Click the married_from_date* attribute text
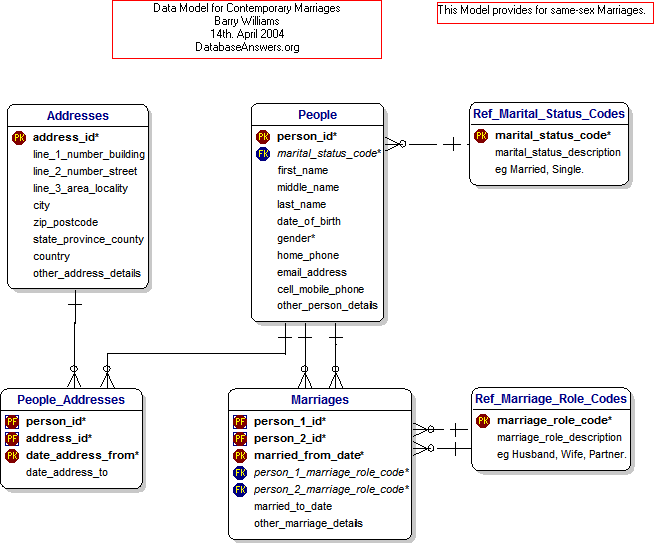The height and width of the screenshot is (545, 659). pyautogui.click(x=309, y=455)
